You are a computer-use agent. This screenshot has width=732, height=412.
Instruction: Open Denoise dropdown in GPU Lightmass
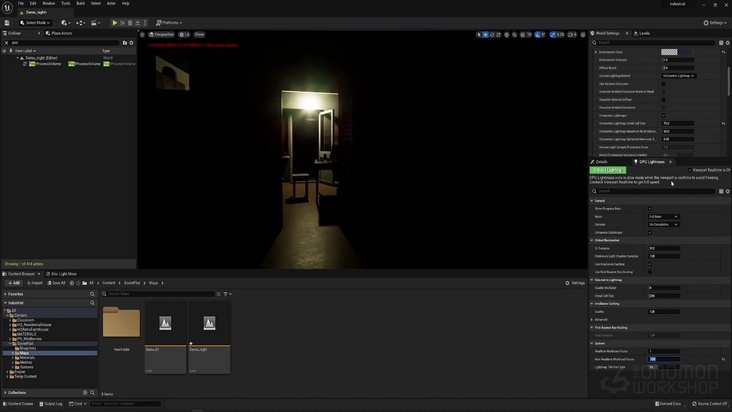pos(663,224)
